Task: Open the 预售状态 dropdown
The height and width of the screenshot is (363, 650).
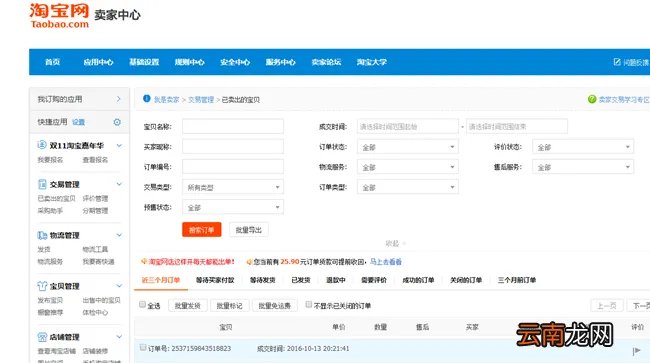Action: (x=233, y=207)
